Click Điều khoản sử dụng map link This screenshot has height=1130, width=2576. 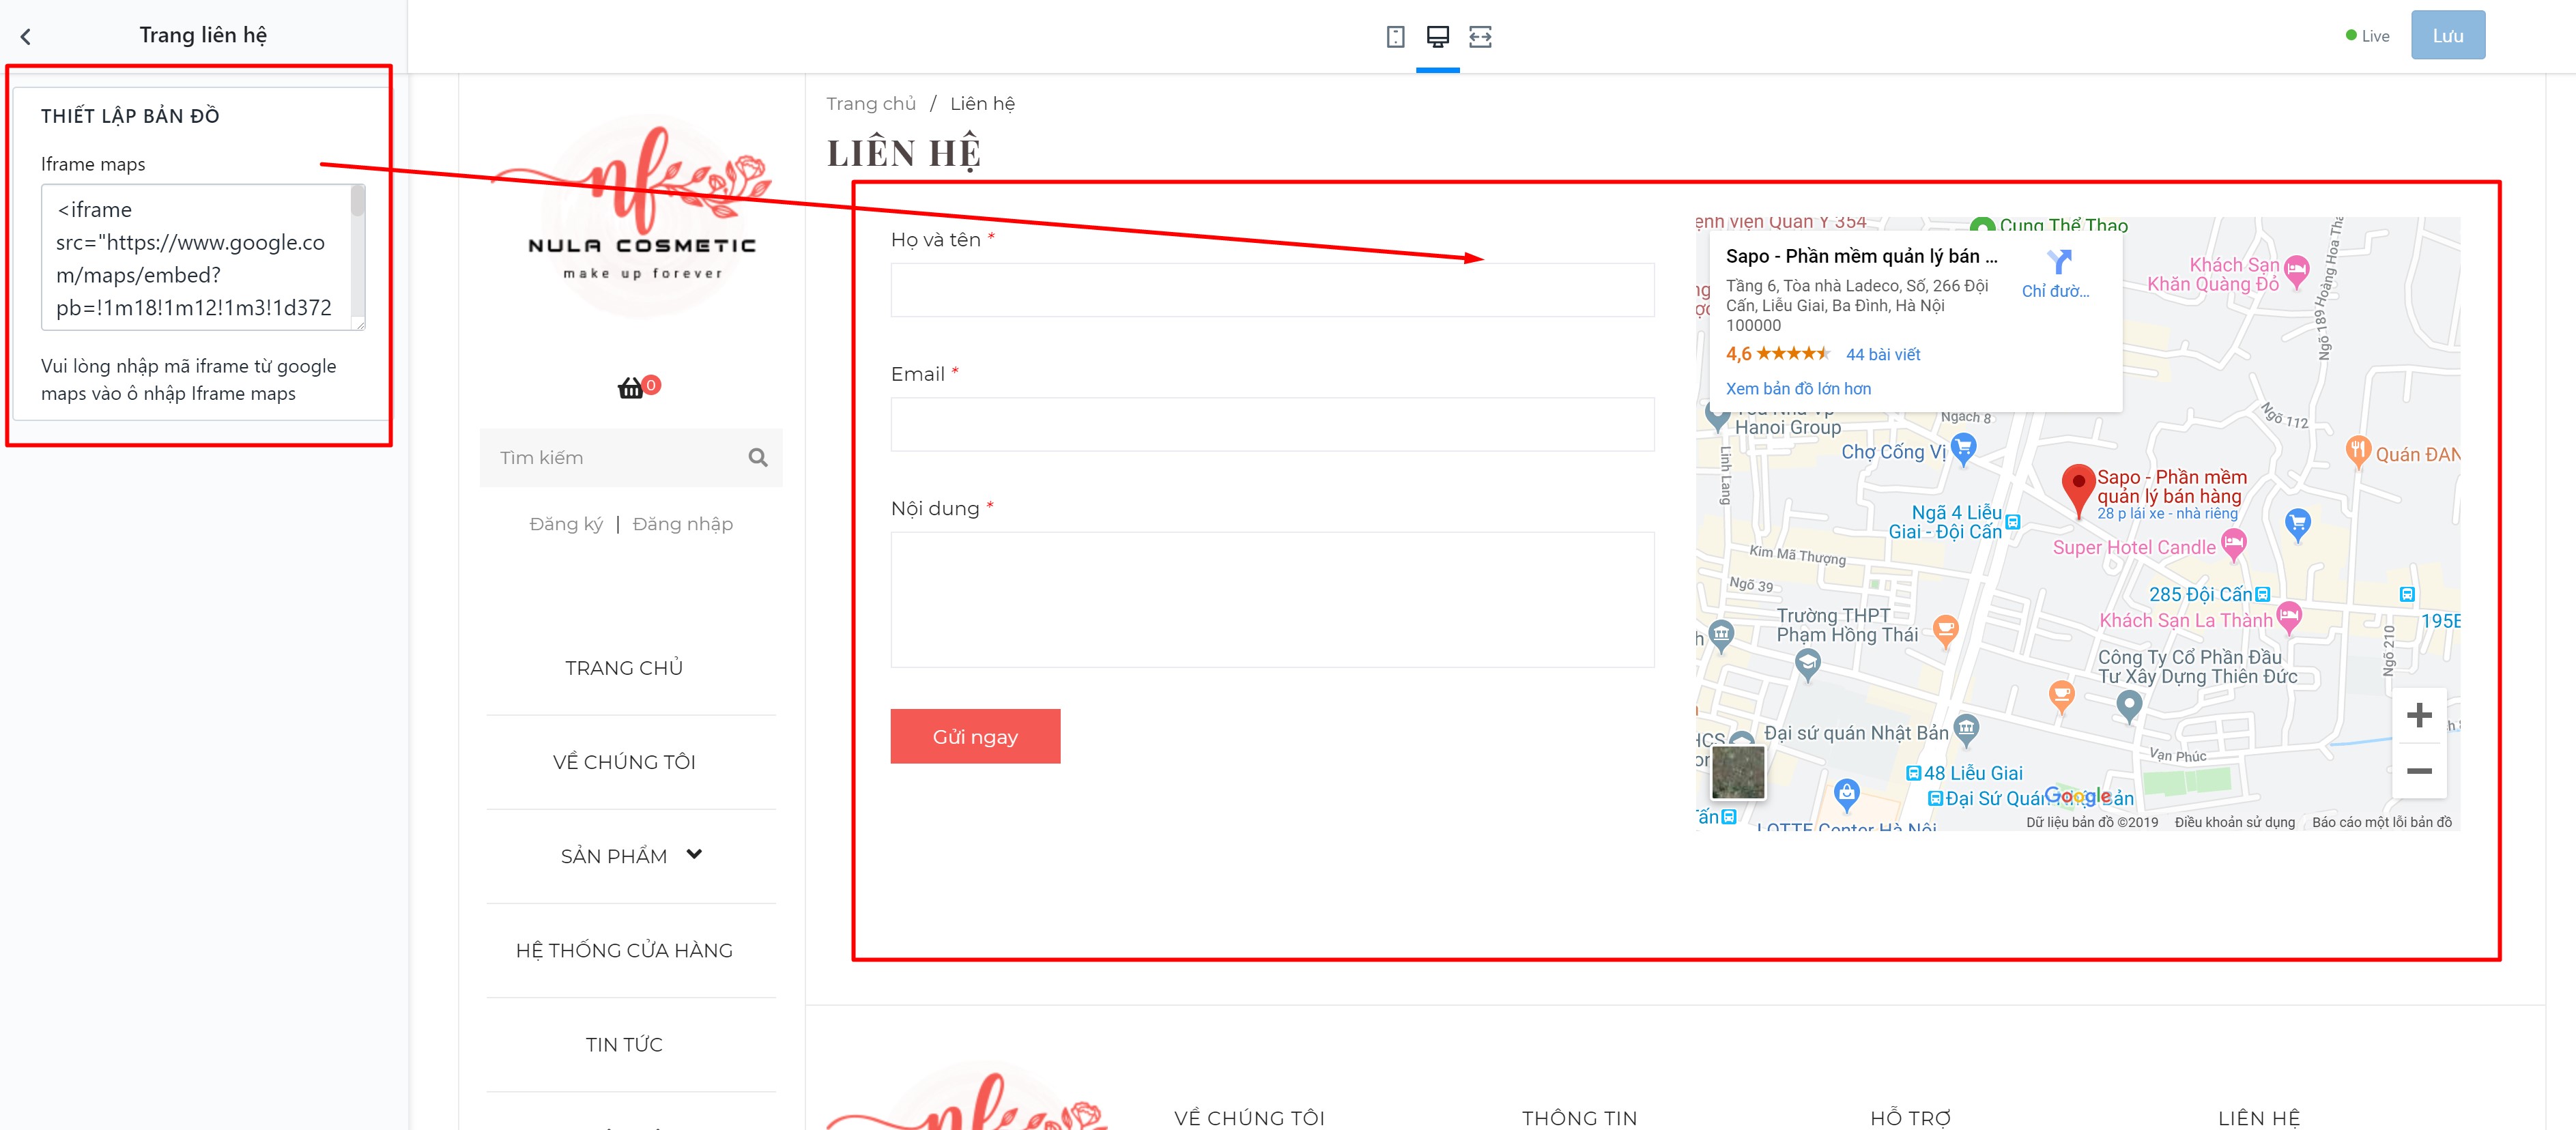tap(2234, 822)
